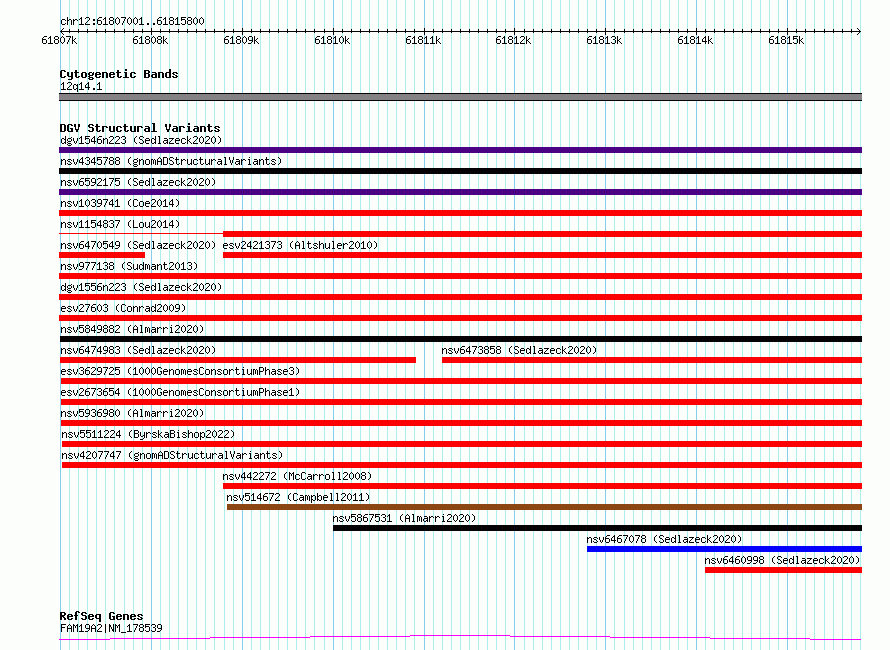This screenshot has width=890, height=650.
Task: Open the nsv4345788 gnomADStructuralVariants label
Action: click(x=171, y=161)
